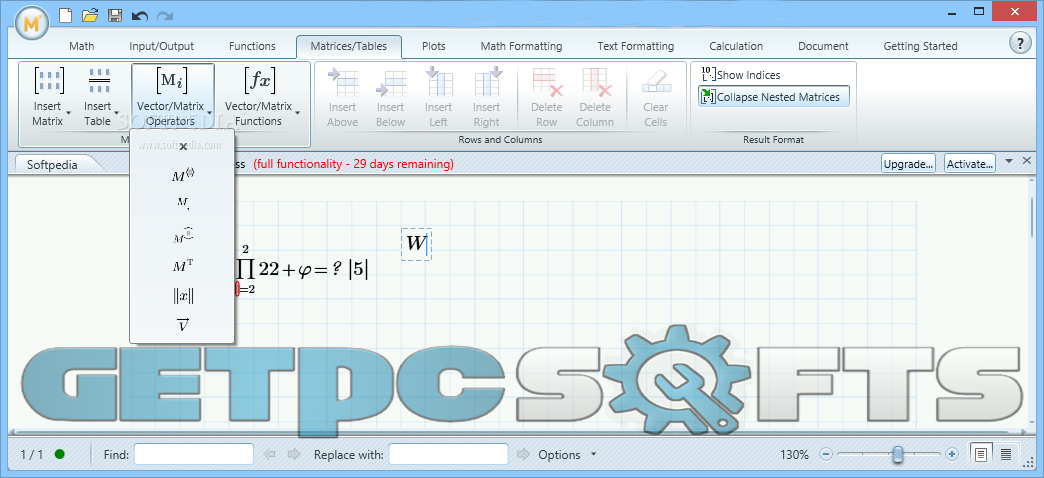
Task: Select matrix column operator M superscript
Action: coord(183,176)
